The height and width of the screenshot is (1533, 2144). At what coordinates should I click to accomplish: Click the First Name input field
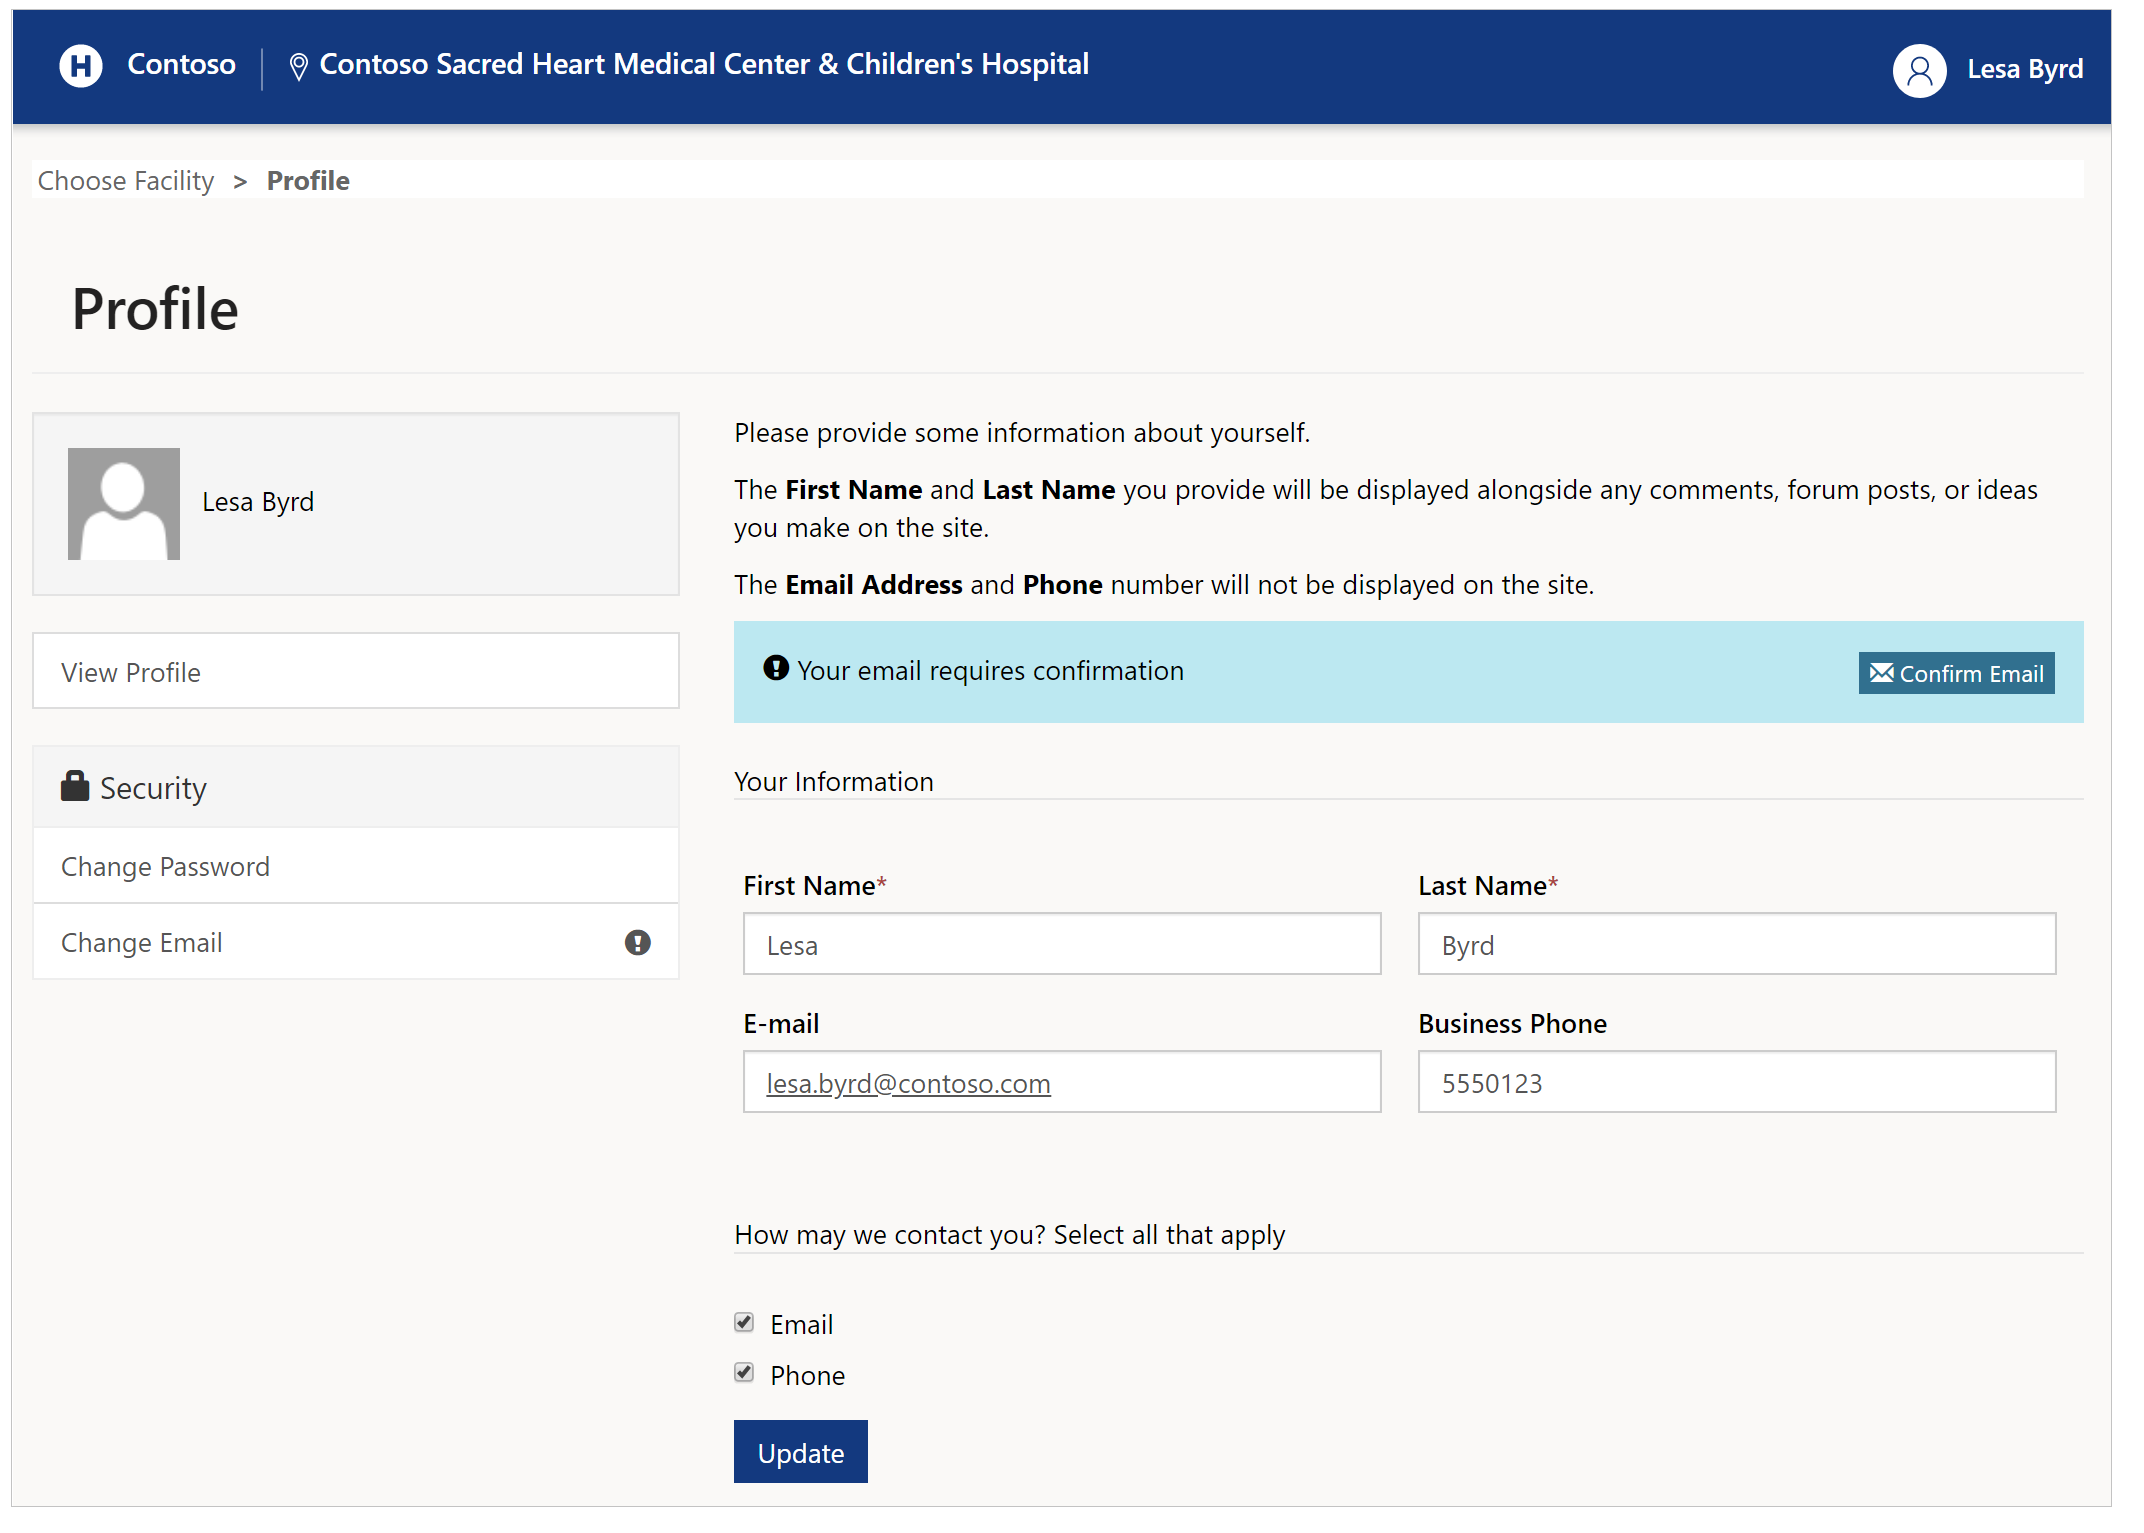tap(1065, 944)
